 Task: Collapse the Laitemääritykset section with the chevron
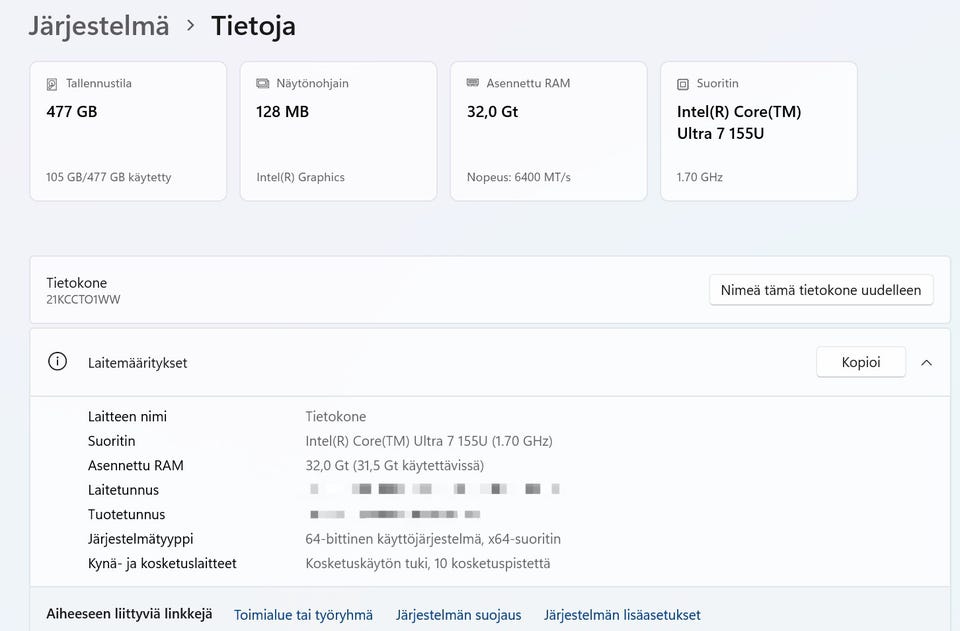tap(926, 362)
